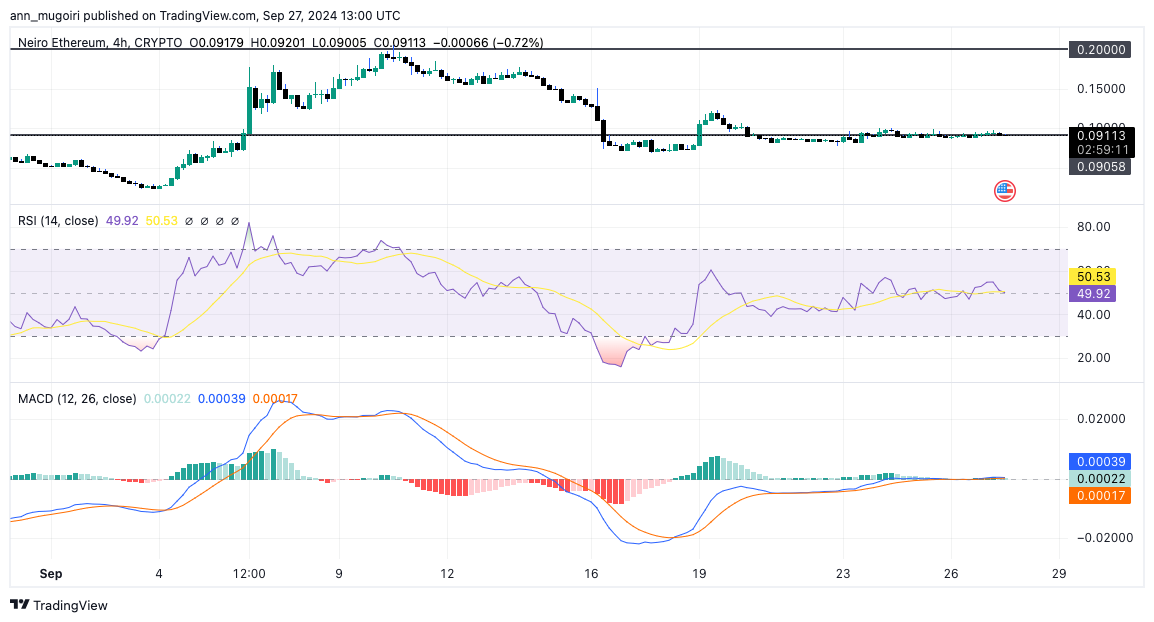Toggle the last hidden-value symbol in RSI legend
Image resolution: width=1154 pixels, height=622 pixels.
(x=234, y=221)
